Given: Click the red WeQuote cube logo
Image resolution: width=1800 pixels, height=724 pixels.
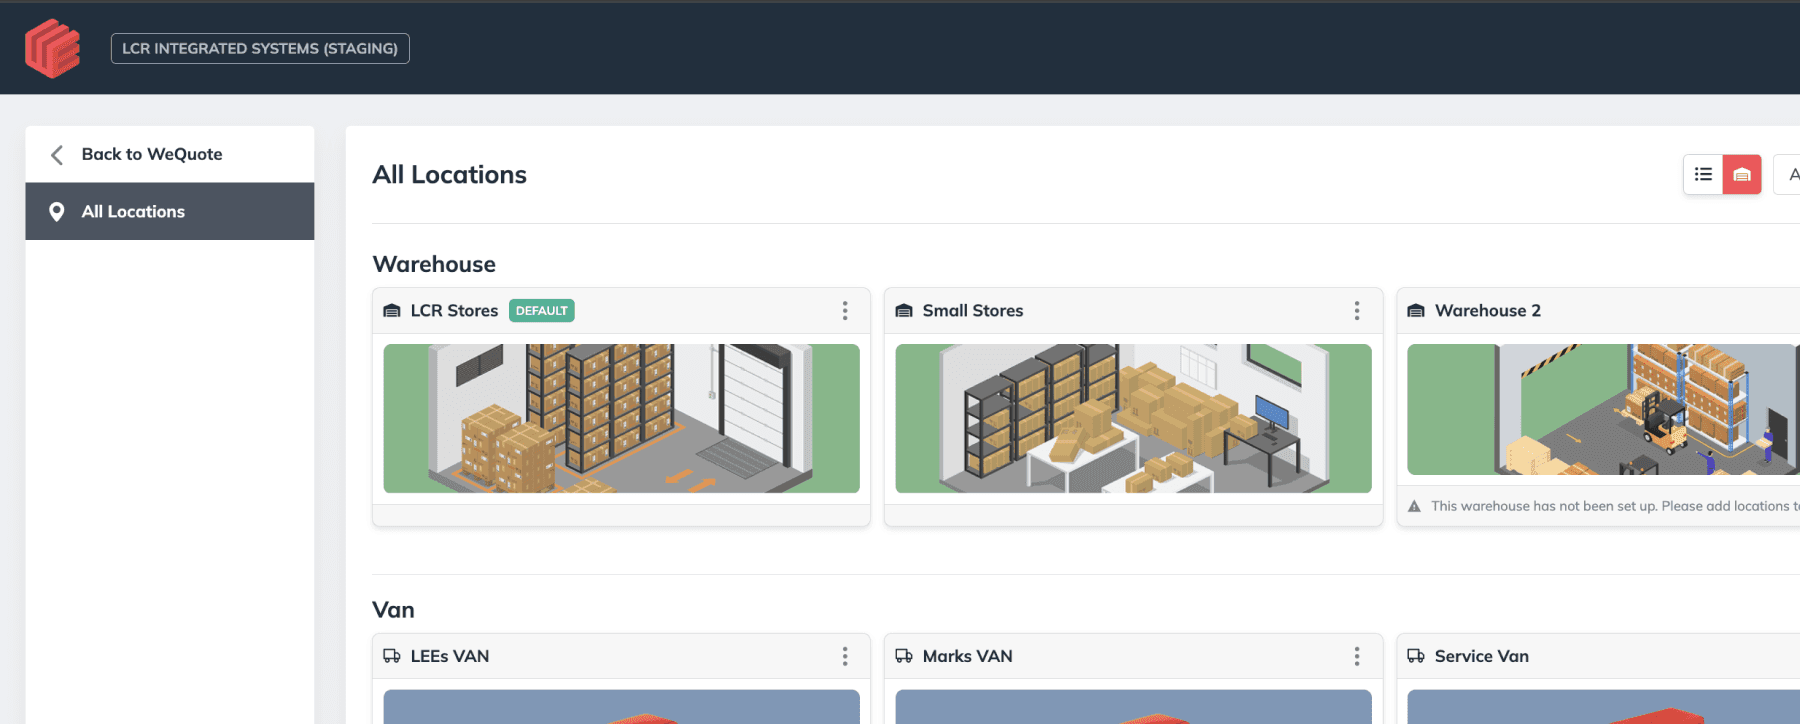Looking at the screenshot, I should coord(52,48).
